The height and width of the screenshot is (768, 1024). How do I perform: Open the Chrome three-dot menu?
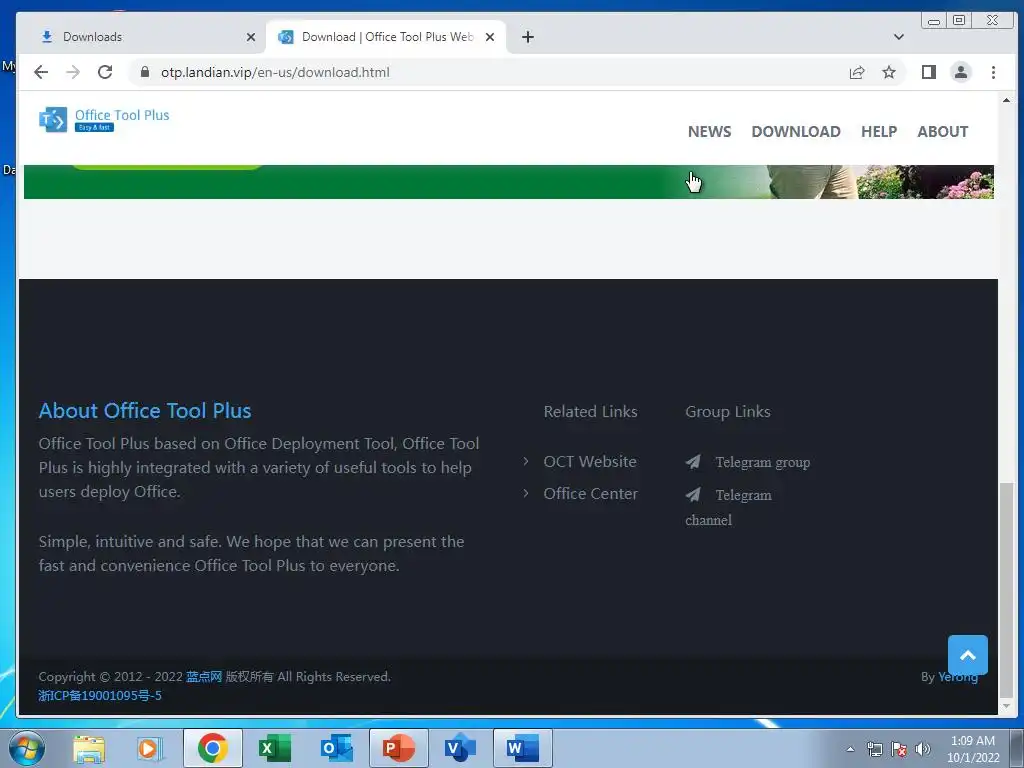[993, 72]
